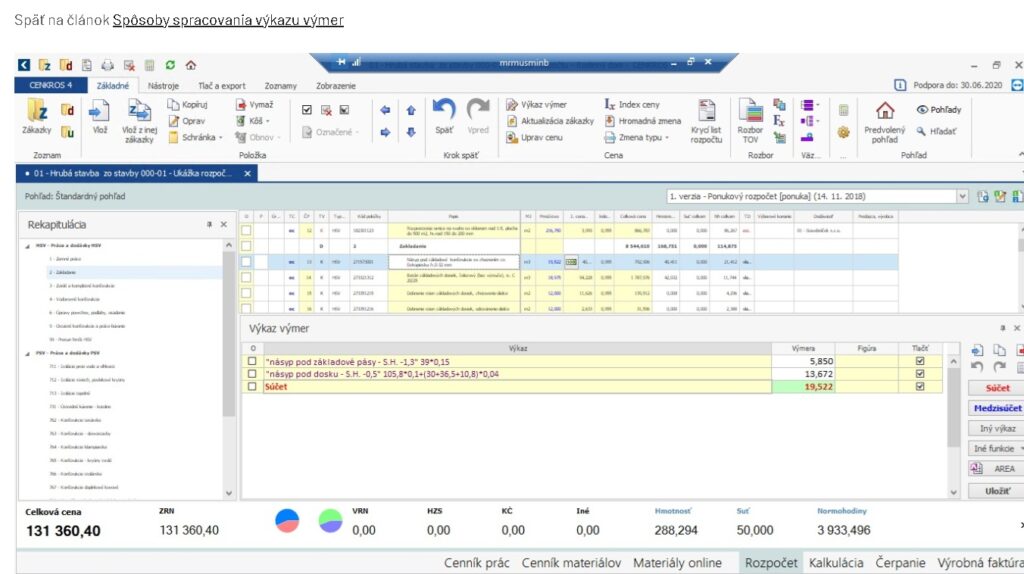
Task: Open the Zoznamy ribbon tab
Action: [x=281, y=86]
